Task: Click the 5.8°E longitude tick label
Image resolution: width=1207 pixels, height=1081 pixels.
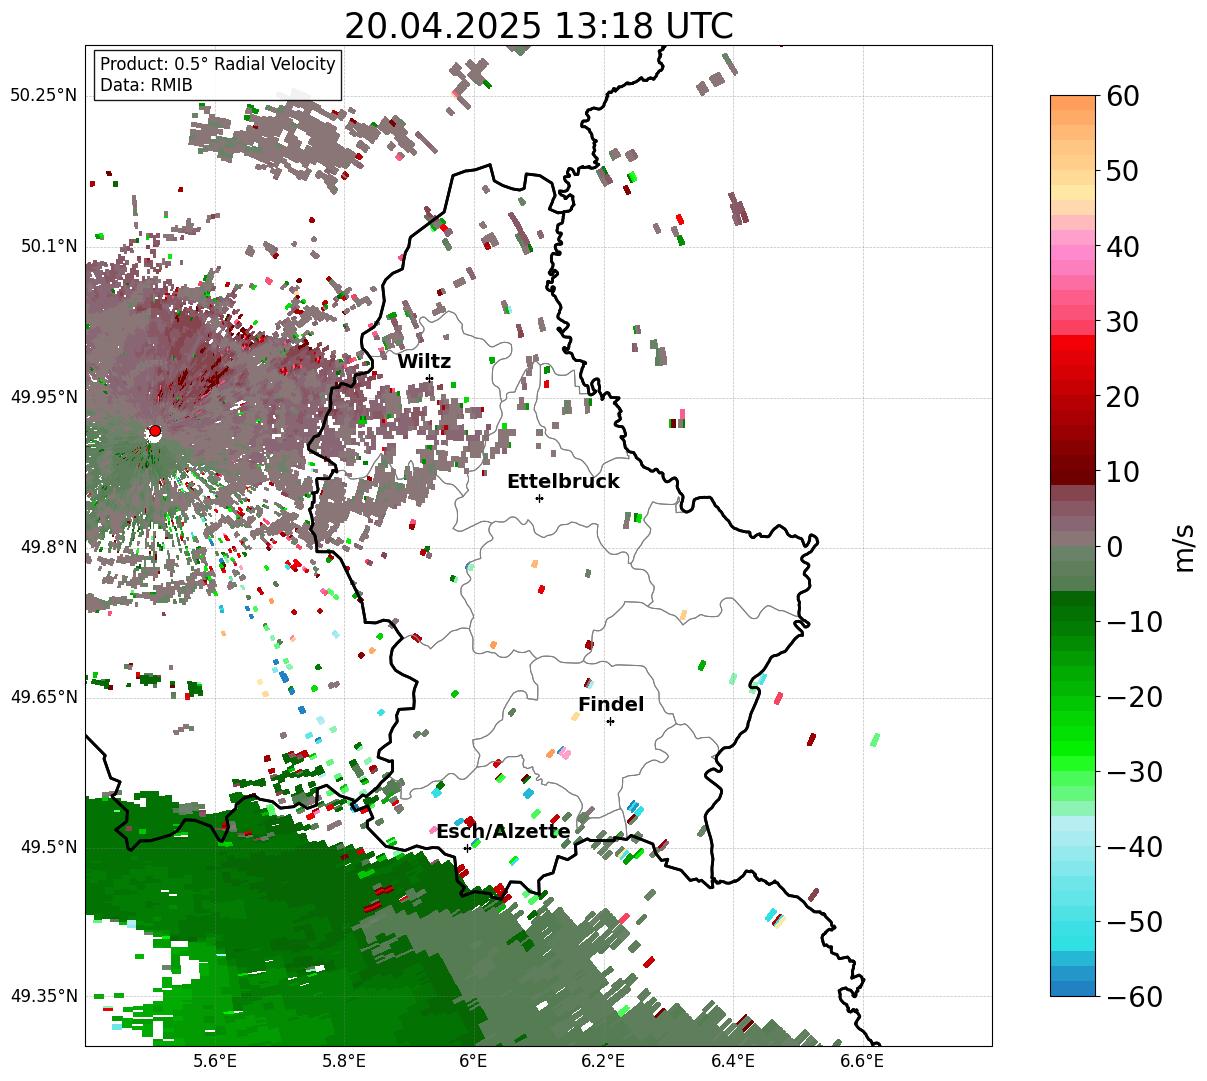Action: click(344, 1062)
